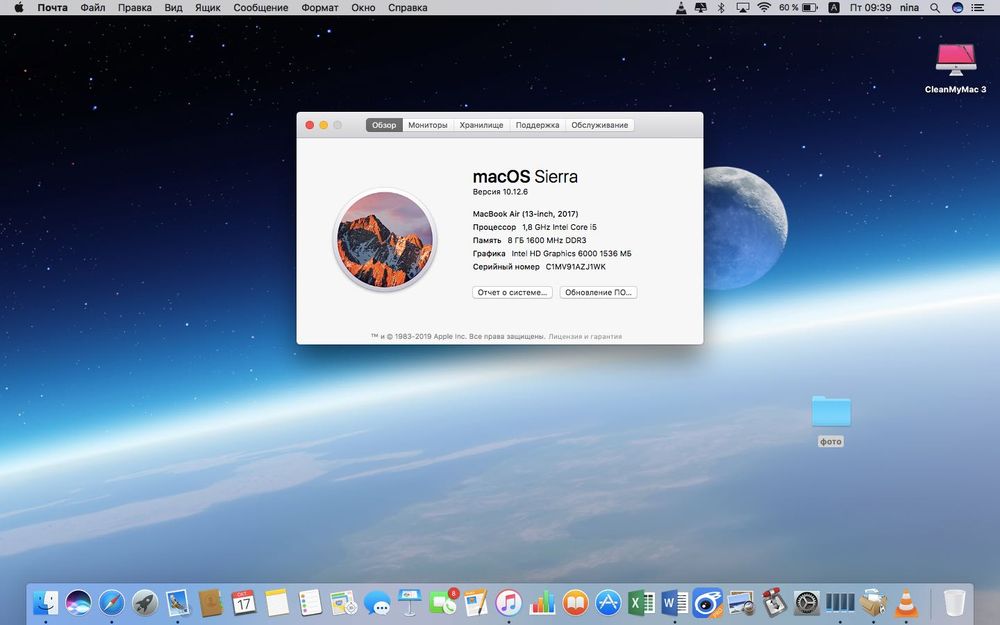Open the Mail stamp icon in Dock

coord(177,602)
